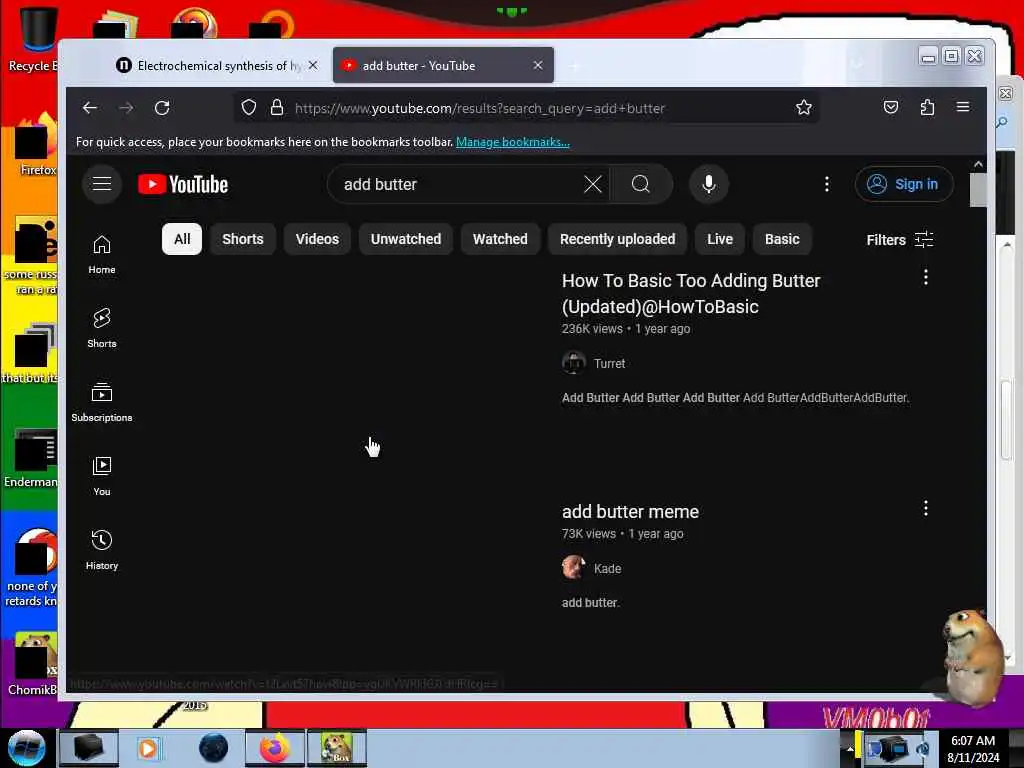
Task: Click the taskbar clock
Action: click(973, 749)
